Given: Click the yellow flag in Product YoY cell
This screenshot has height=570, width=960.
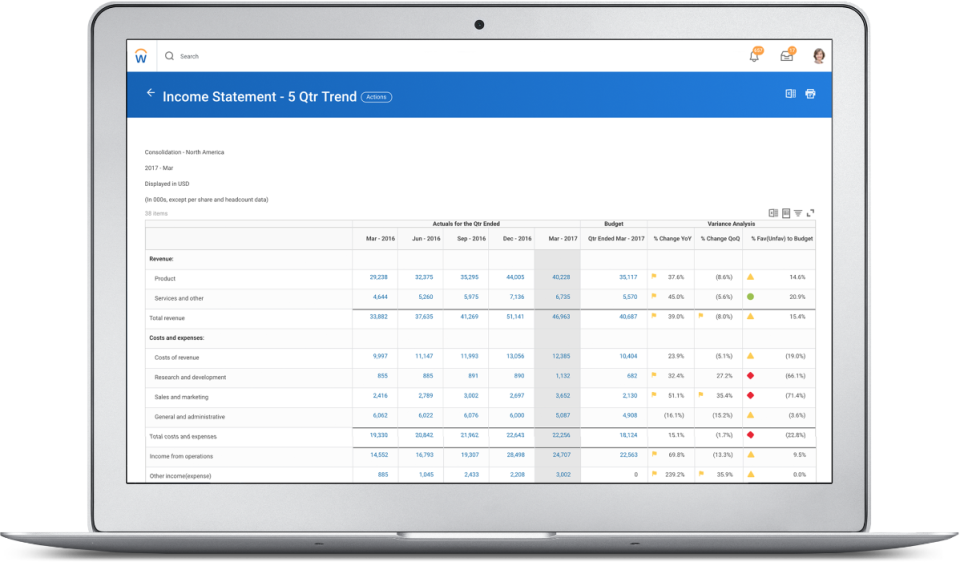Looking at the screenshot, I should pyautogui.click(x=654, y=277).
